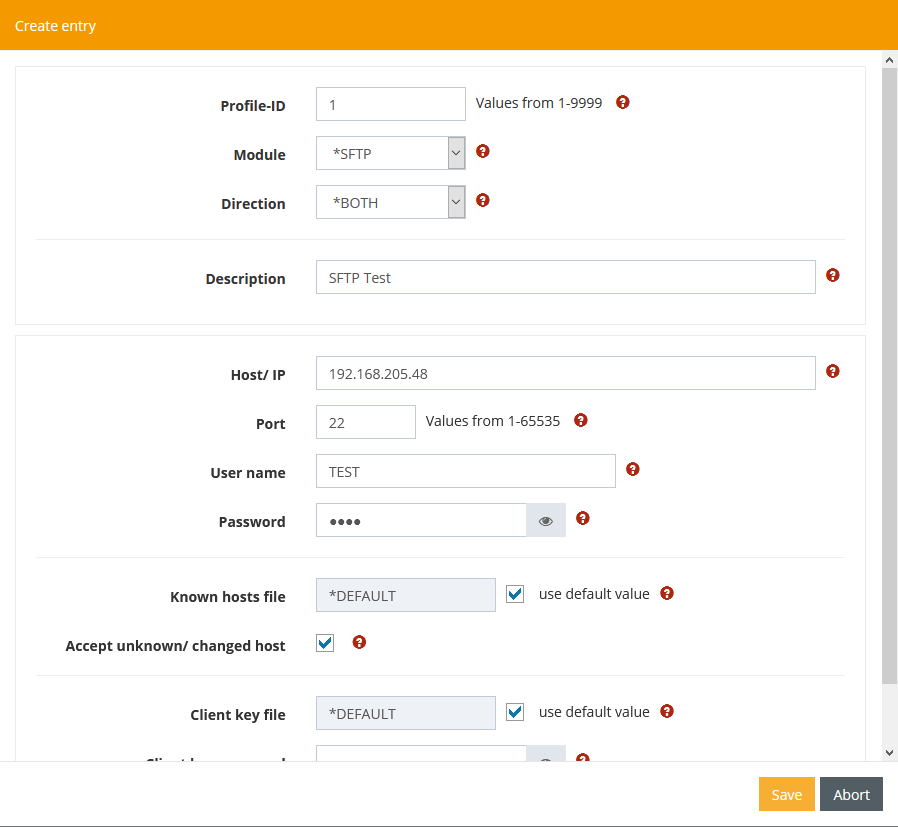Viewport: 898px width, 827px height.
Task: Expand the Direction dropdown showing *BOTH
Action: (x=390, y=202)
